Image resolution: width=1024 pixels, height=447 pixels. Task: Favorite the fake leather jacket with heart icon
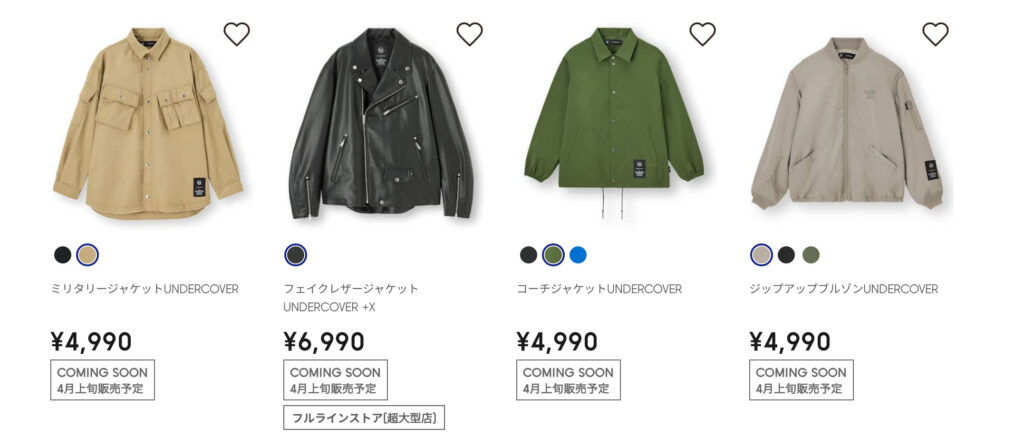click(x=469, y=34)
